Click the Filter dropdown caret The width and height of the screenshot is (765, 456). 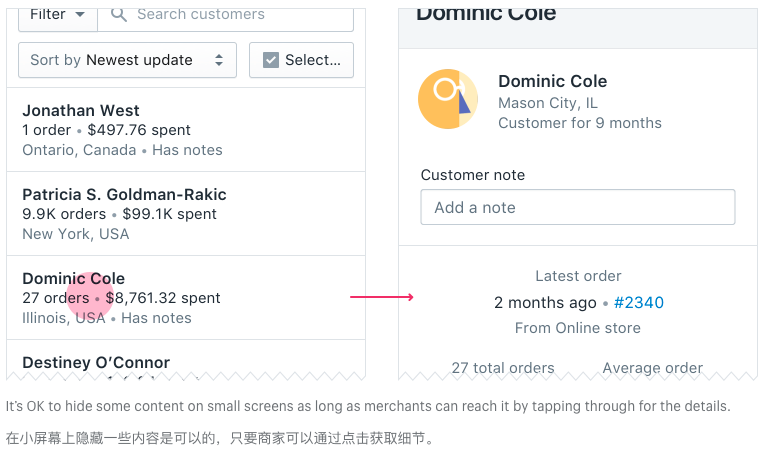tap(80, 15)
